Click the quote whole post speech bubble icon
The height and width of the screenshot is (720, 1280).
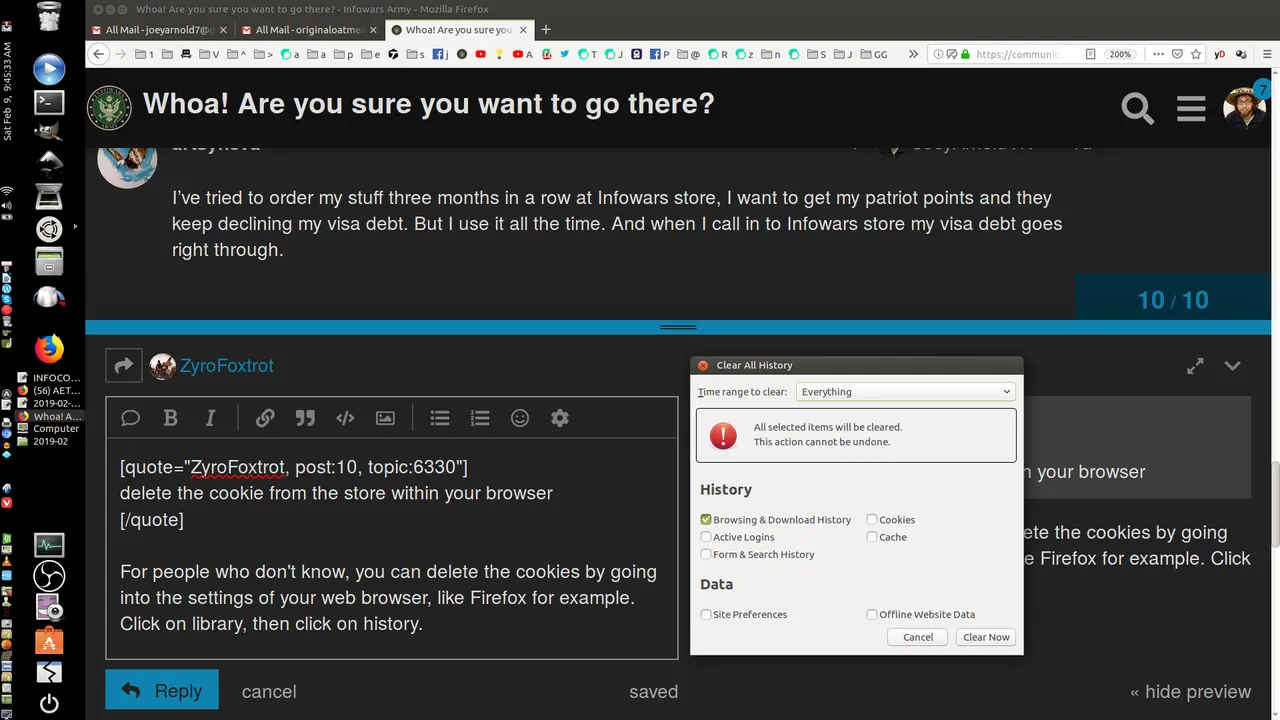point(130,418)
